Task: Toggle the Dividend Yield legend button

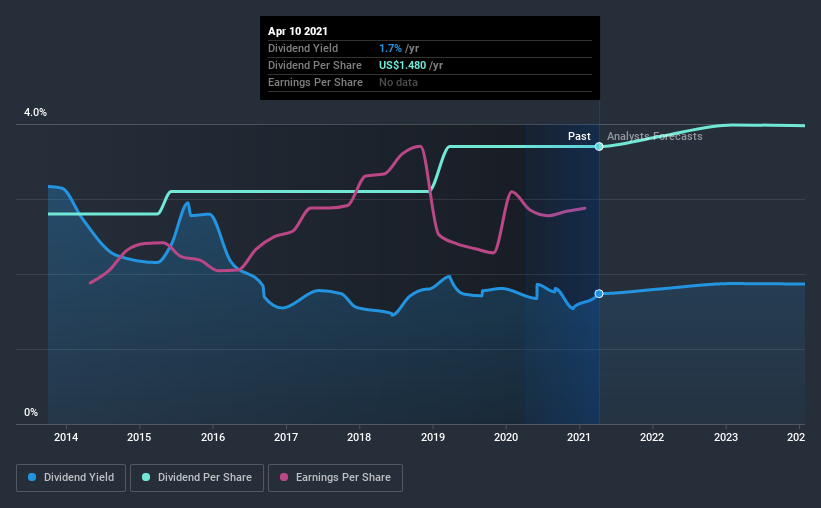Action: click(71, 478)
